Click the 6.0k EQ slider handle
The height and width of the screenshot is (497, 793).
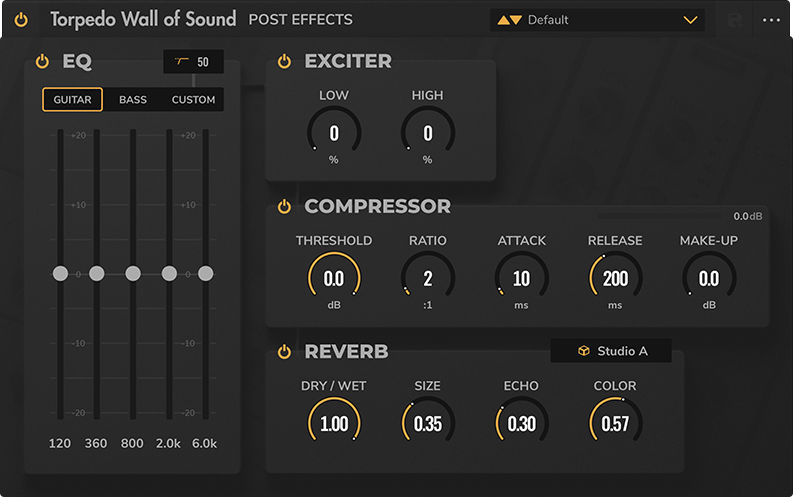pos(206,273)
